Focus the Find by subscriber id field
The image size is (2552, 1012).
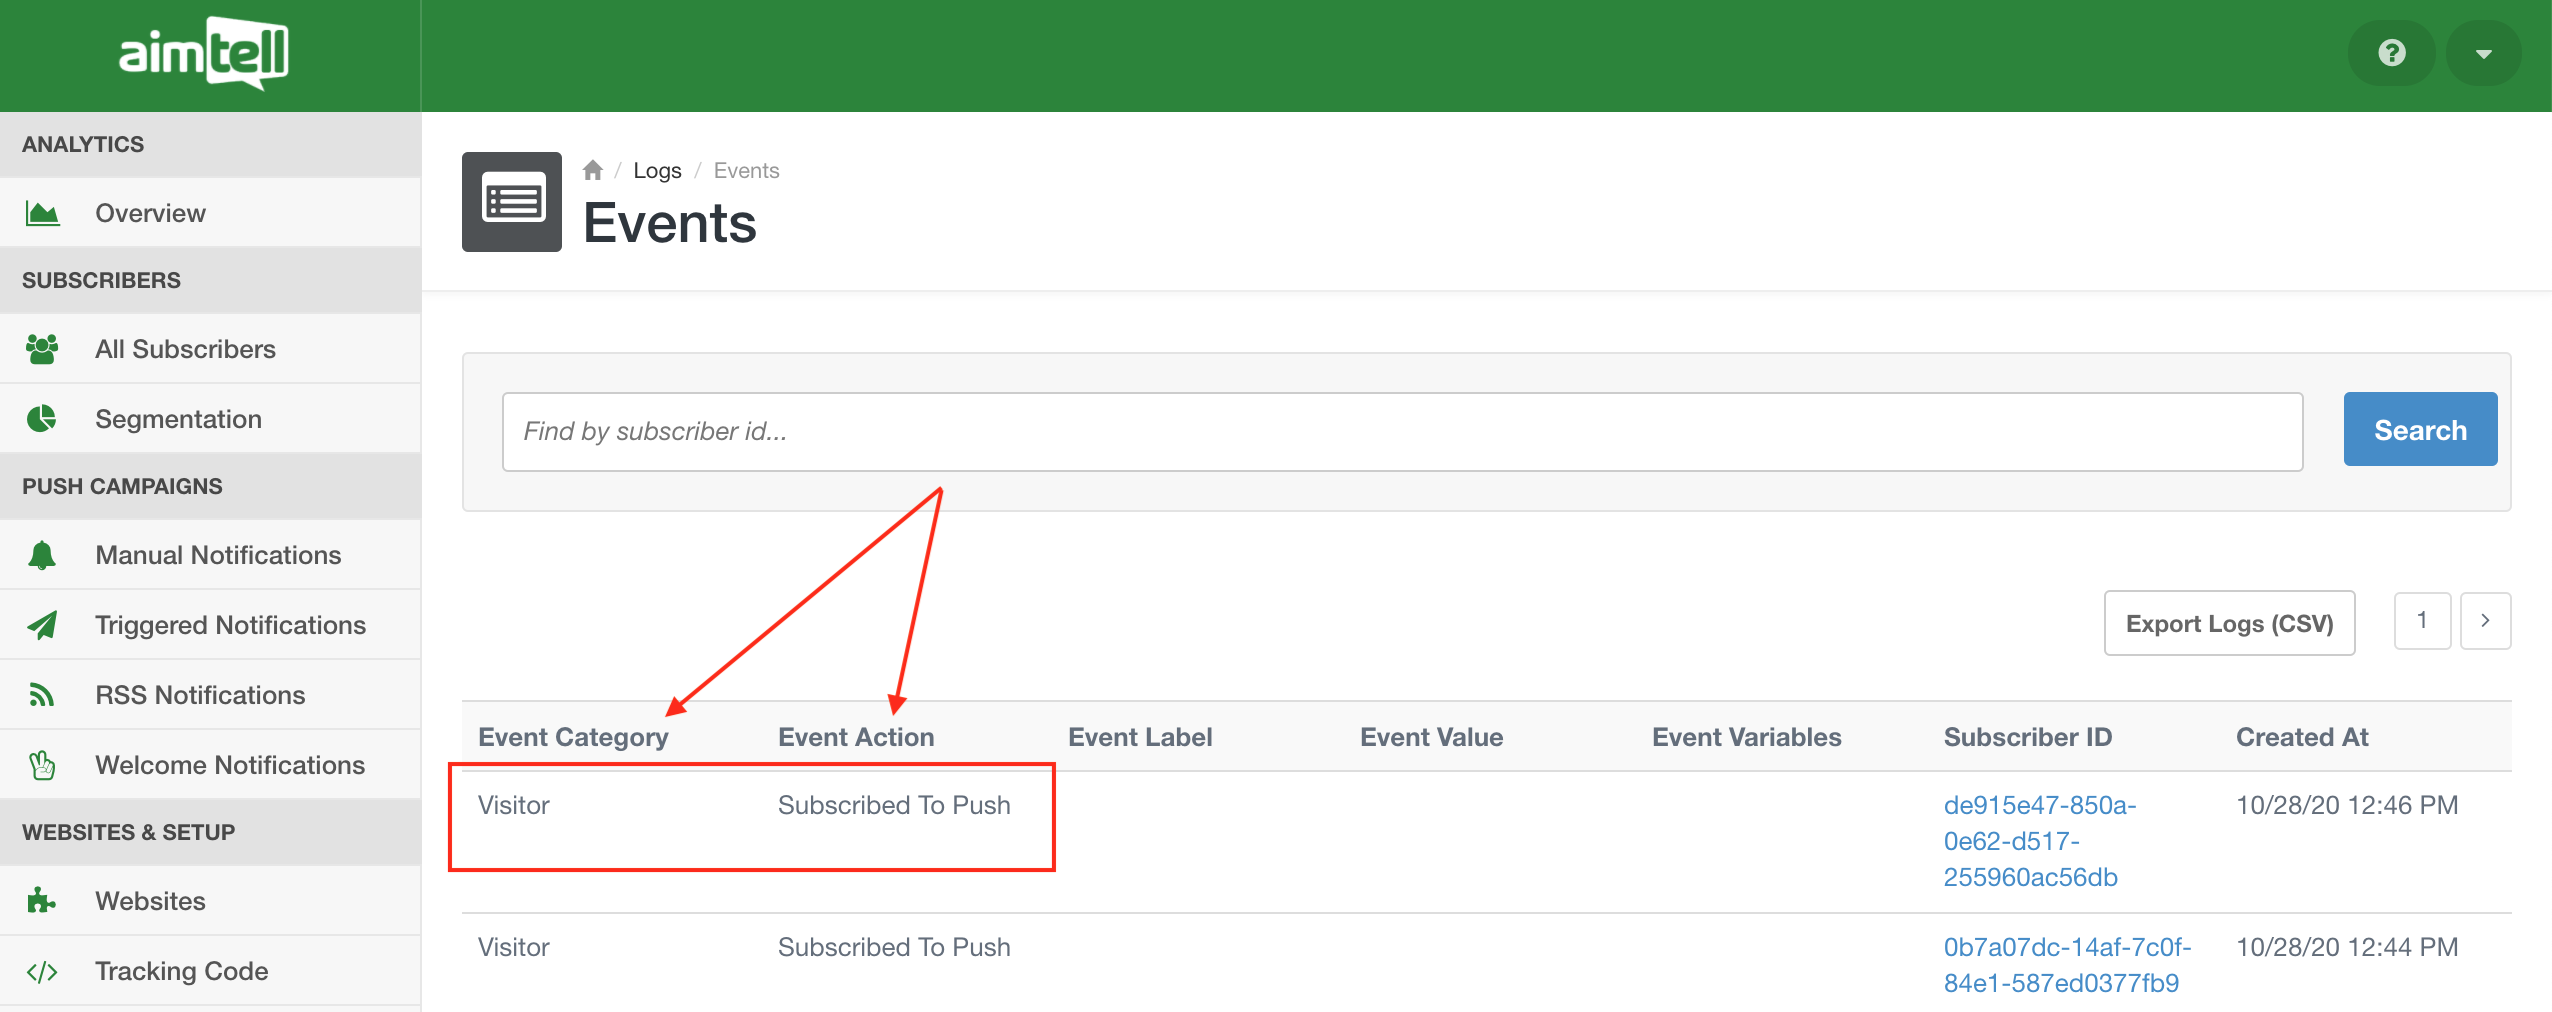pyautogui.click(x=1402, y=431)
